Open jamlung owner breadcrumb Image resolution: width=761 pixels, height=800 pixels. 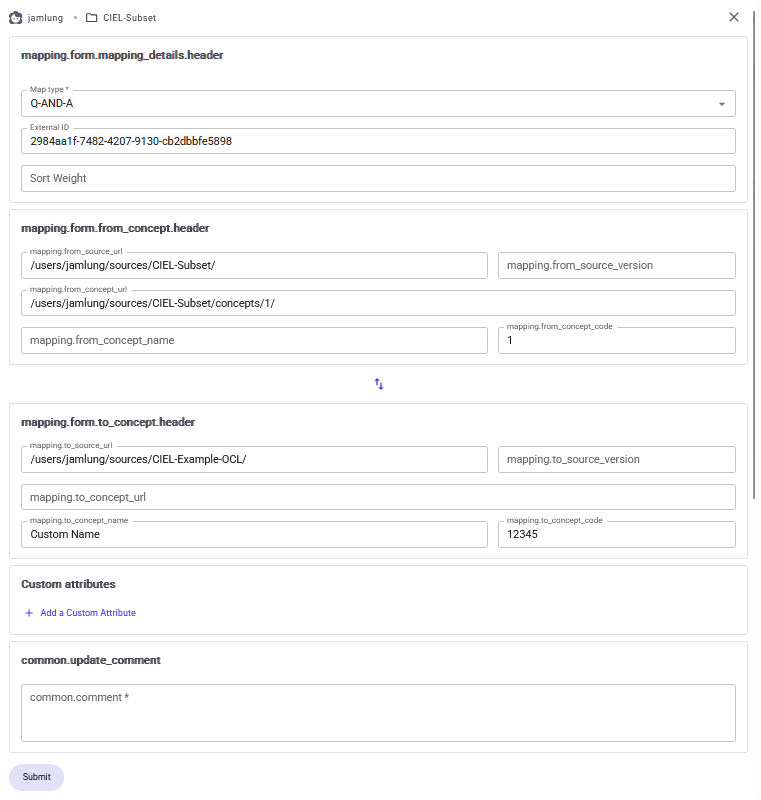(x=44, y=18)
